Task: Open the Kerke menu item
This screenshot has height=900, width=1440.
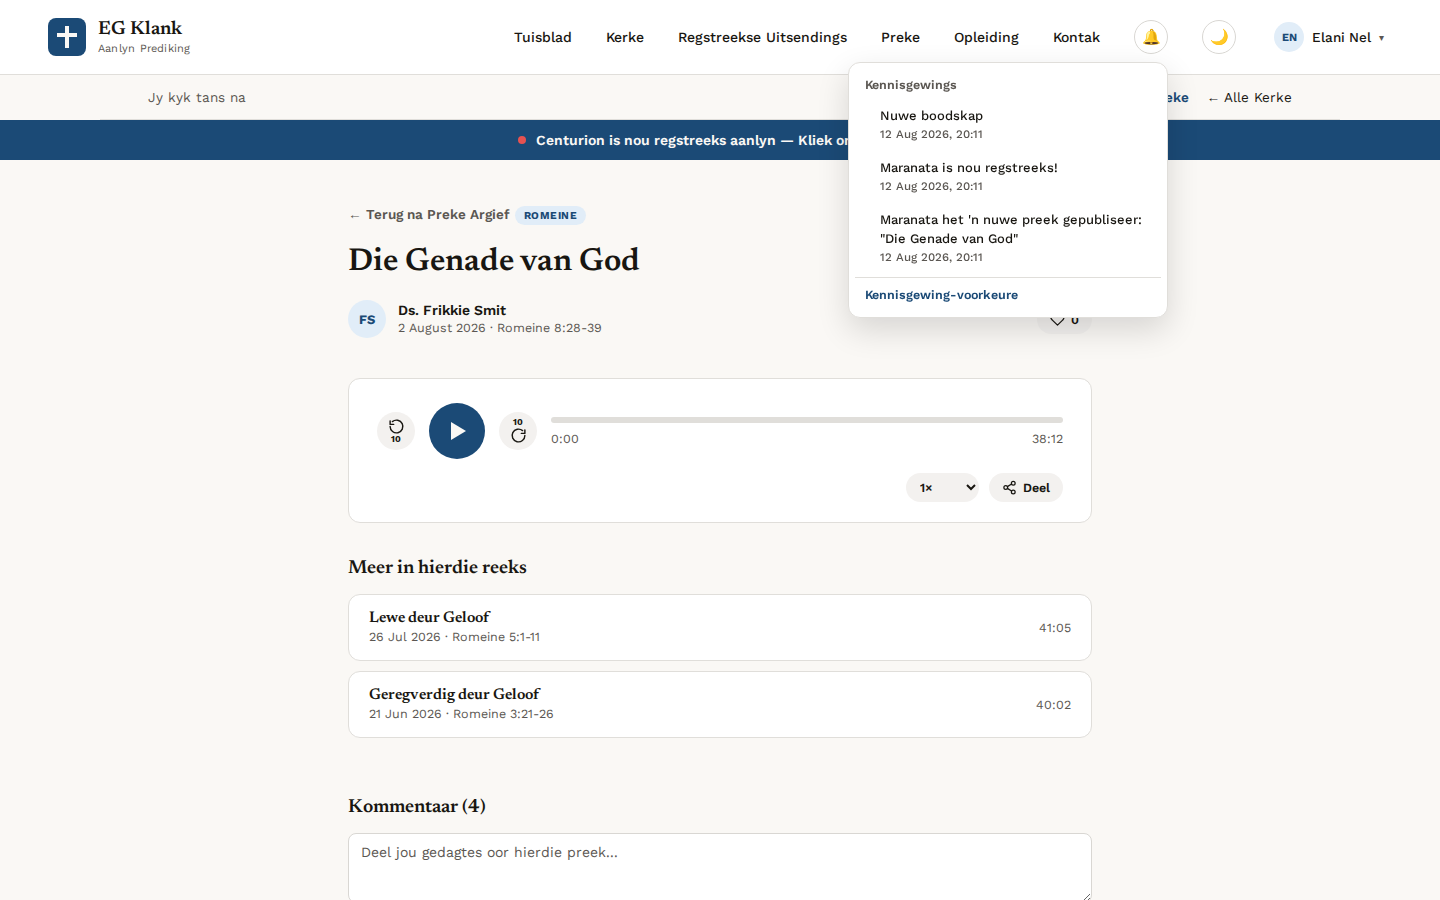Action: pyautogui.click(x=625, y=37)
